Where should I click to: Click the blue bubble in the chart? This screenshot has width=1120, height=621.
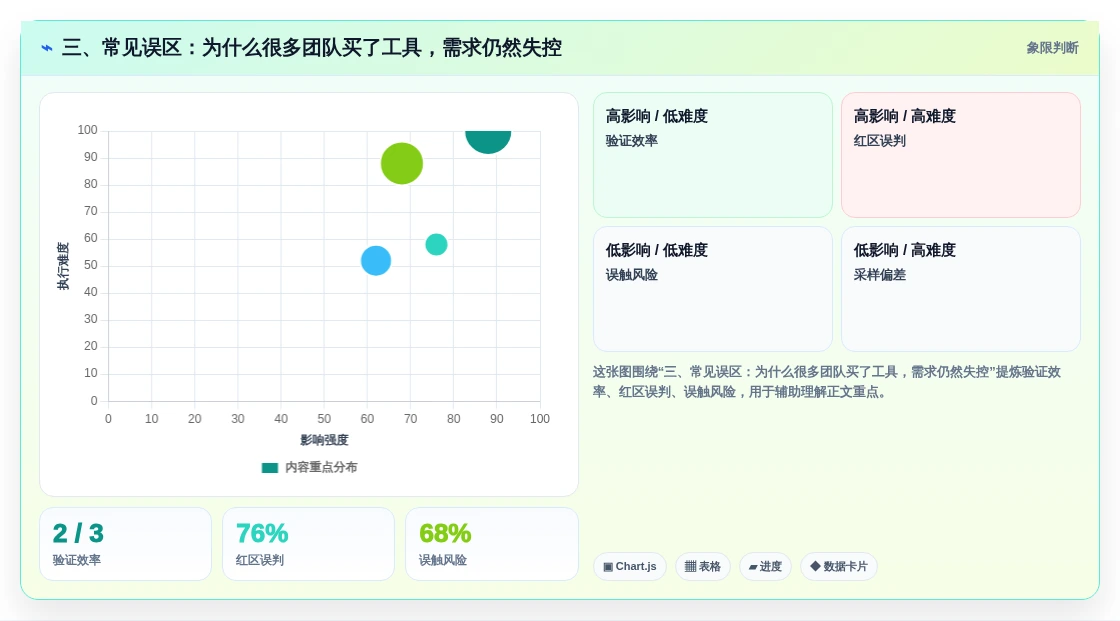376,261
